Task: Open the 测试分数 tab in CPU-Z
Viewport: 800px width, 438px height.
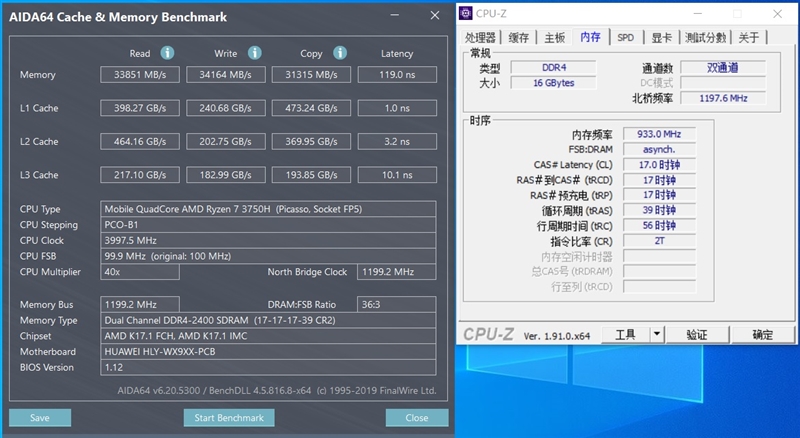Action: pos(705,37)
